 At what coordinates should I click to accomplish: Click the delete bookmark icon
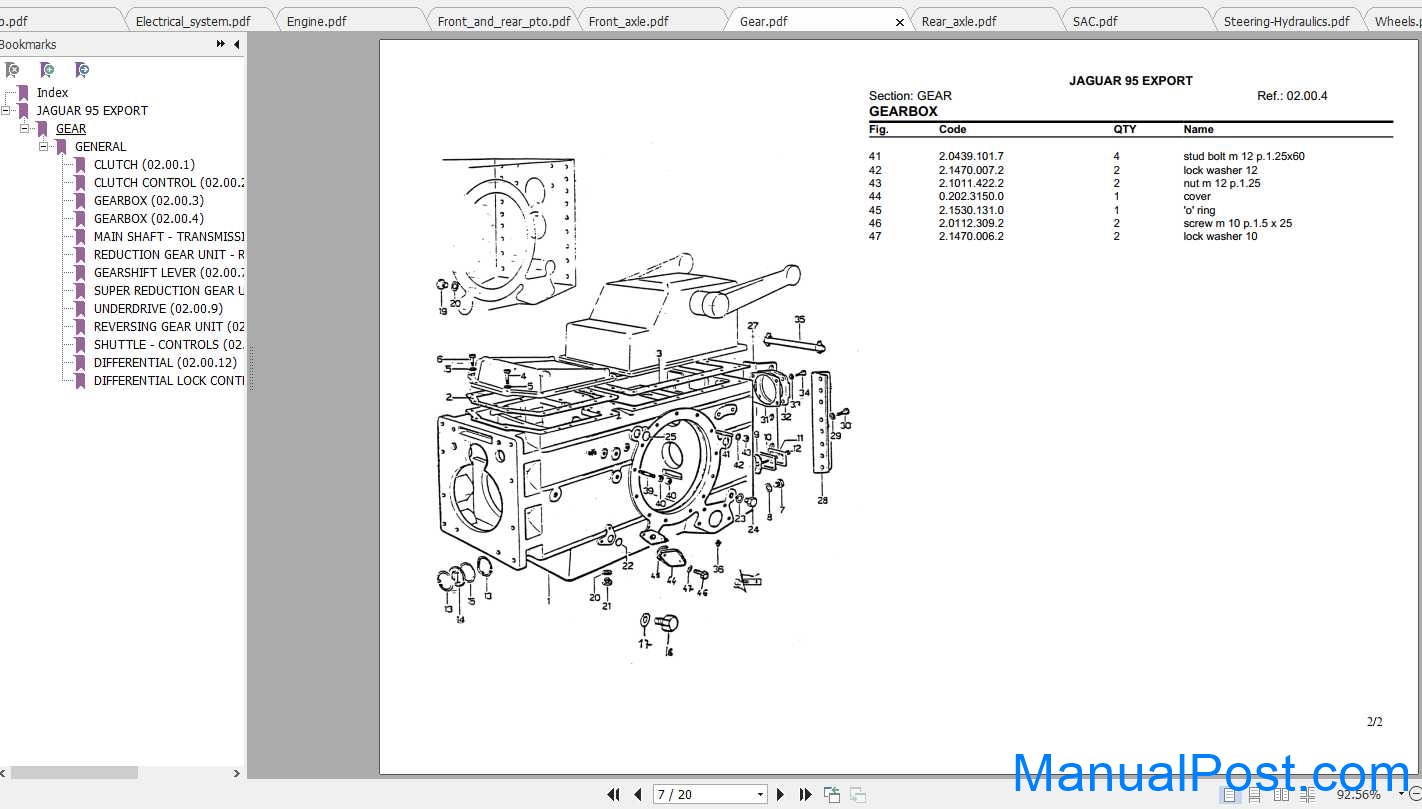coord(12,70)
